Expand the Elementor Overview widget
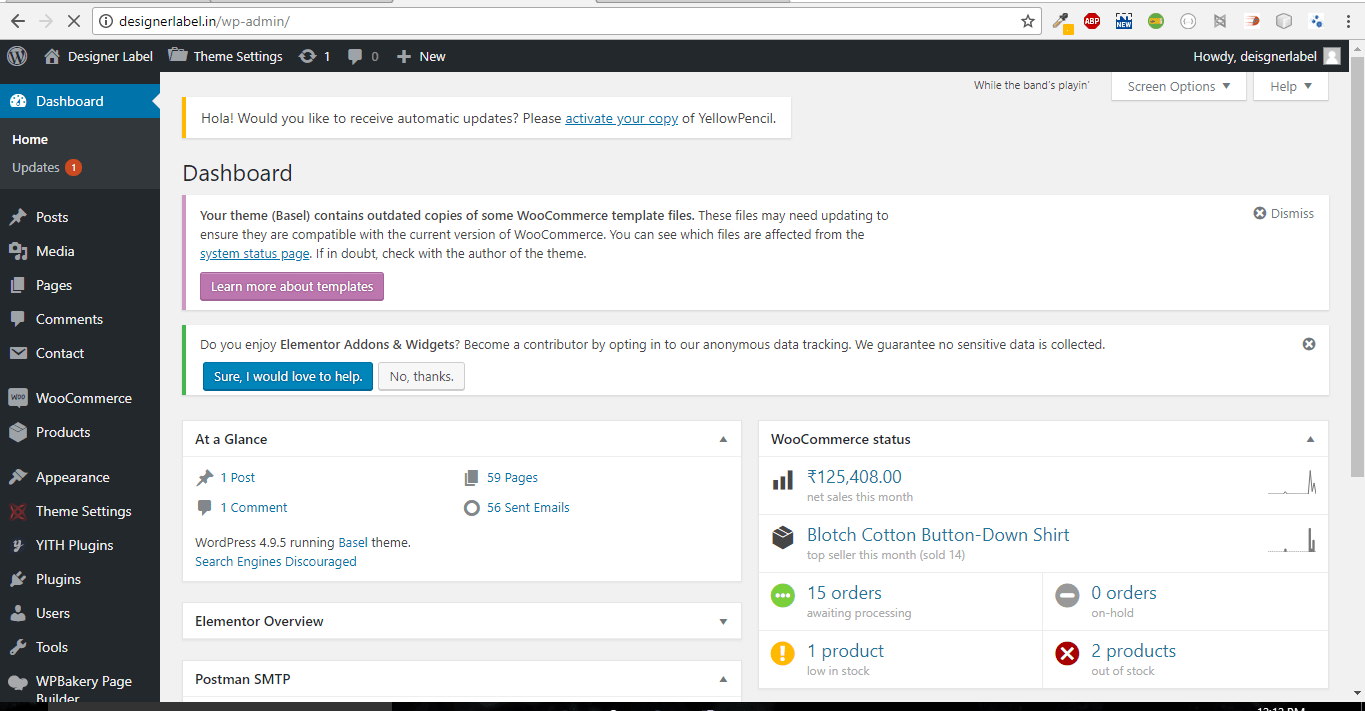 tap(723, 621)
